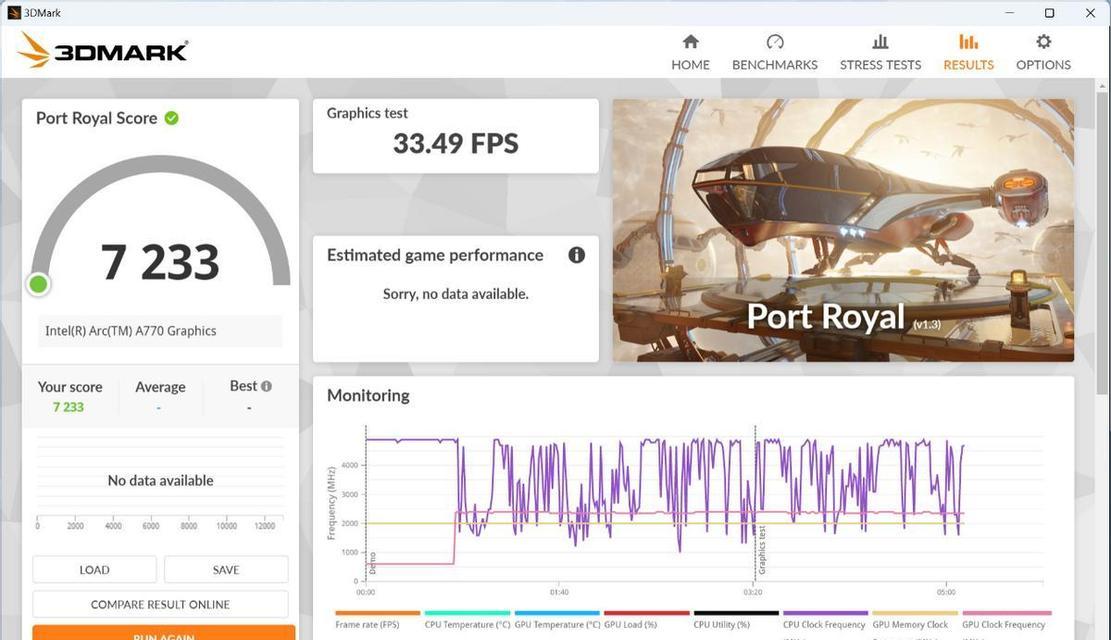Click the 33.49 FPS value

click(456, 143)
